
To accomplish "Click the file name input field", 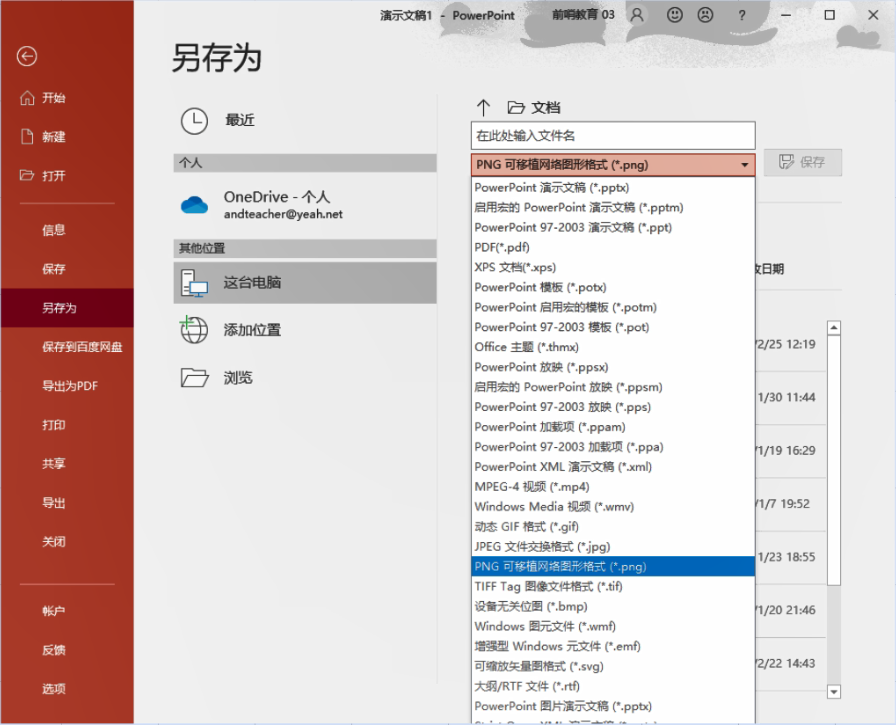I will point(613,136).
